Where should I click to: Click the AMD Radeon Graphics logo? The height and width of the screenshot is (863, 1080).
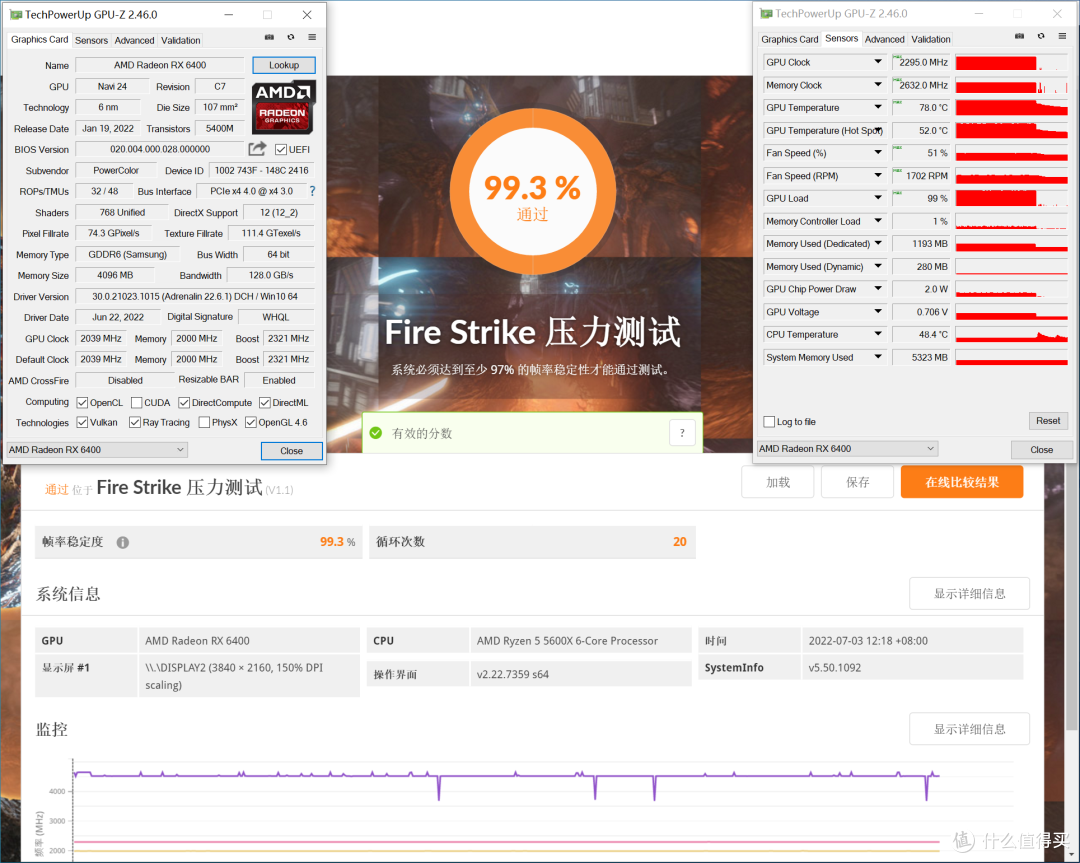pyautogui.click(x=284, y=106)
